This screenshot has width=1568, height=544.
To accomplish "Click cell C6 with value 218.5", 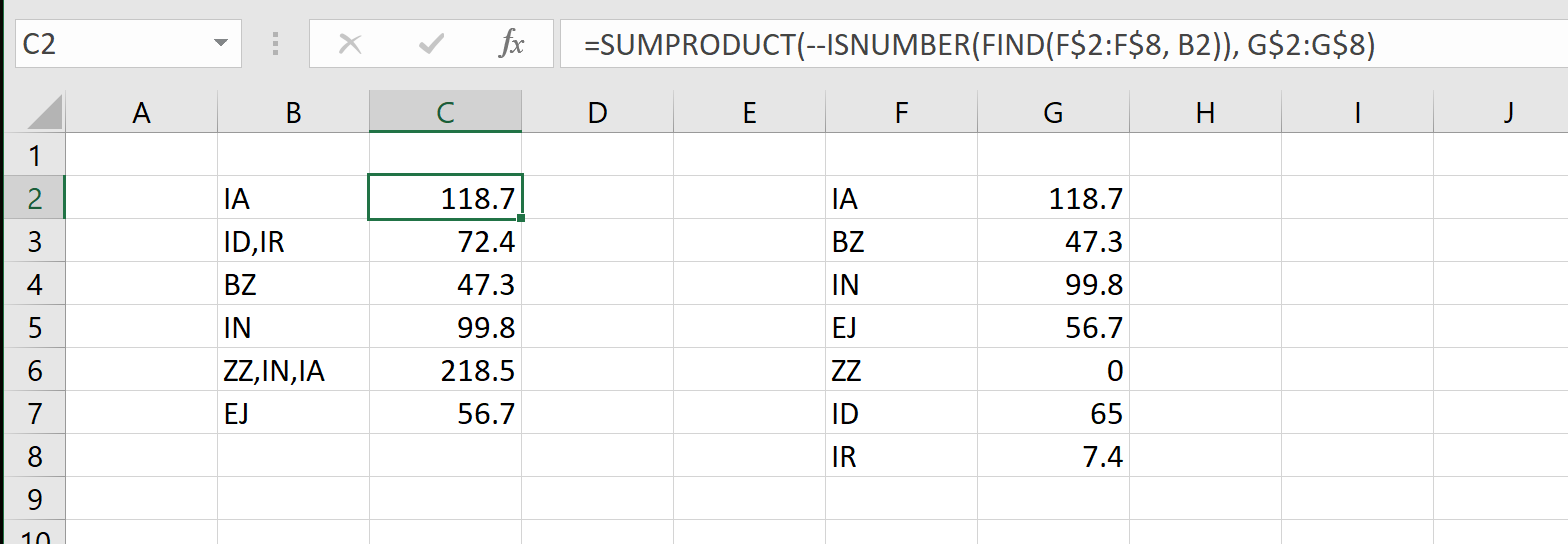I will 445,371.
